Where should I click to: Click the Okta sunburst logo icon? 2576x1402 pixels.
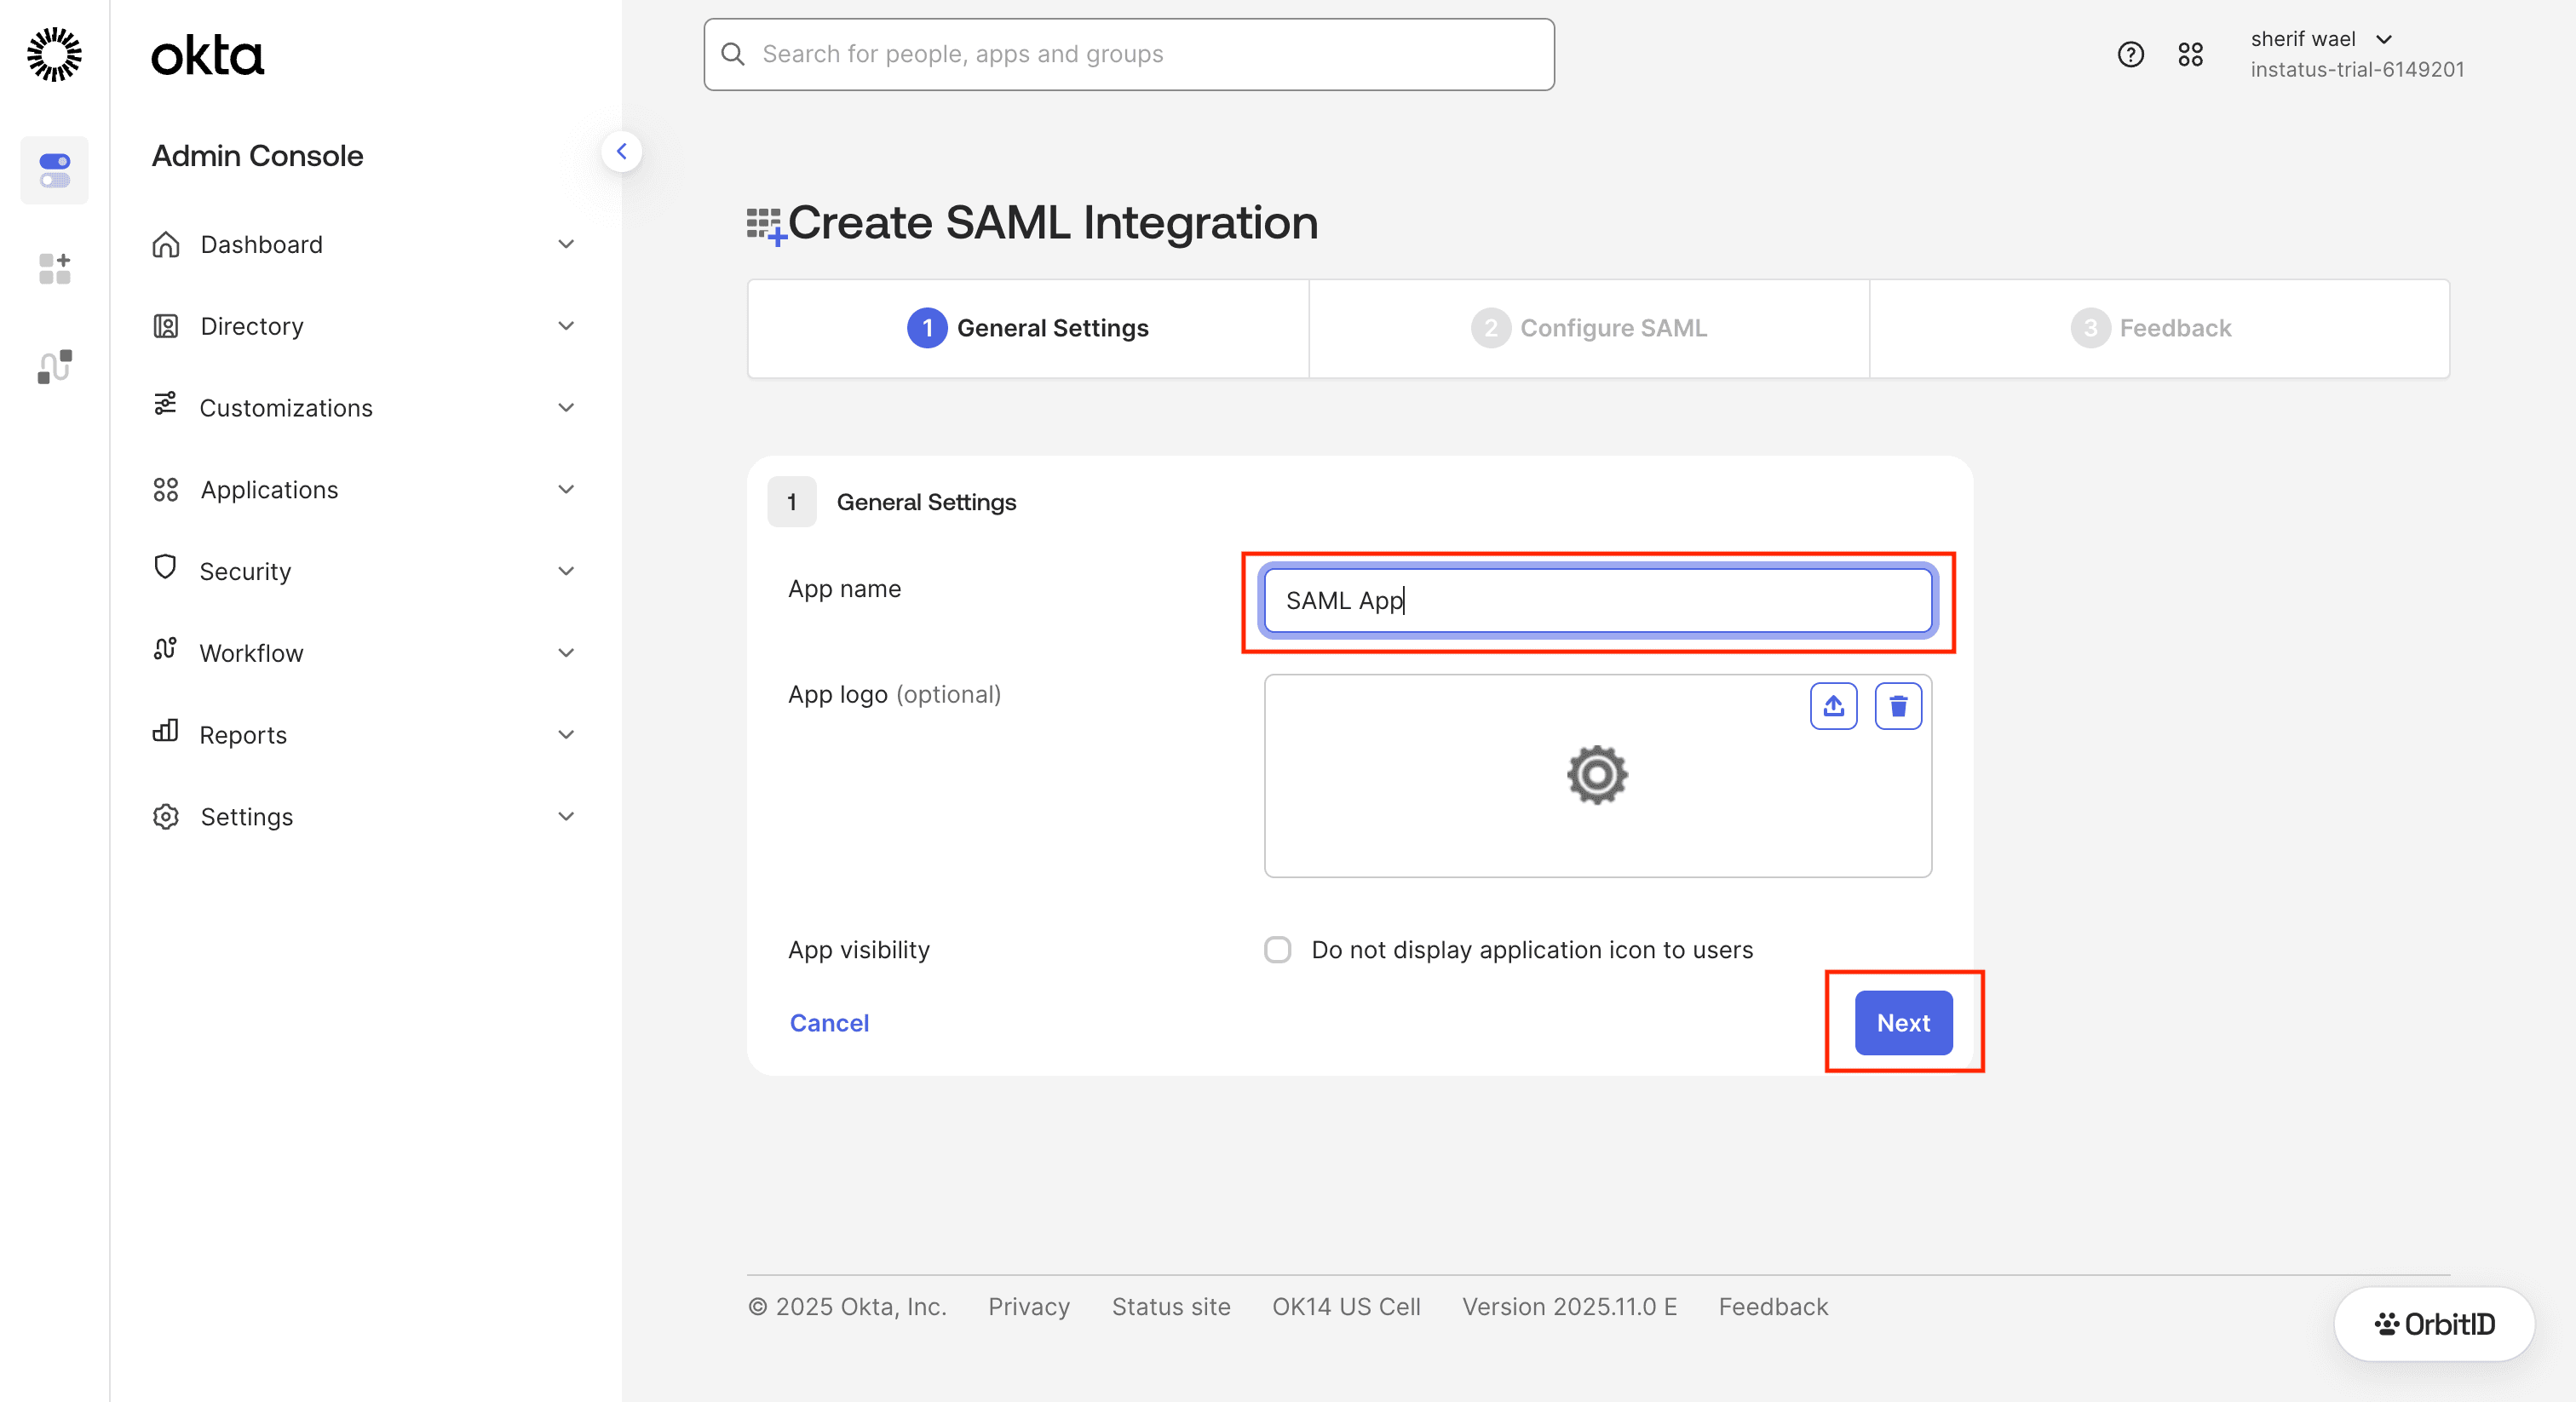pyautogui.click(x=54, y=54)
